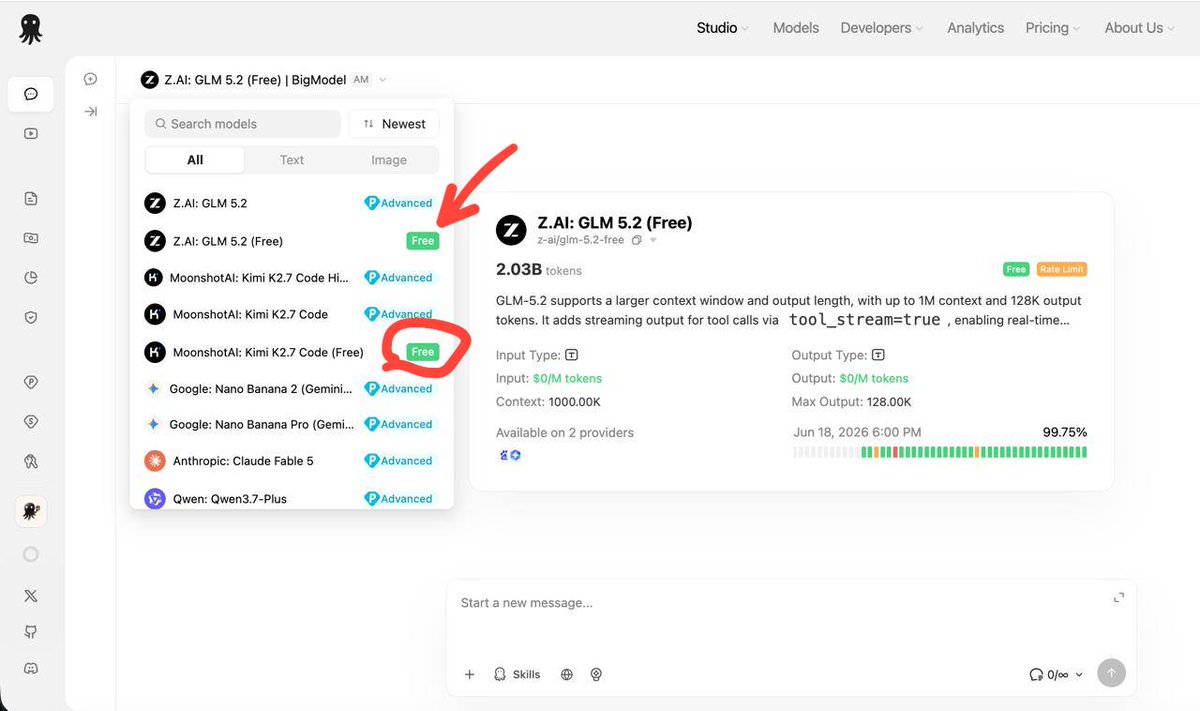Toggle the circle theme switch in the sidebar
Image resolution: width=1200 pixels, height=711 pixels.
click(31, 554)
